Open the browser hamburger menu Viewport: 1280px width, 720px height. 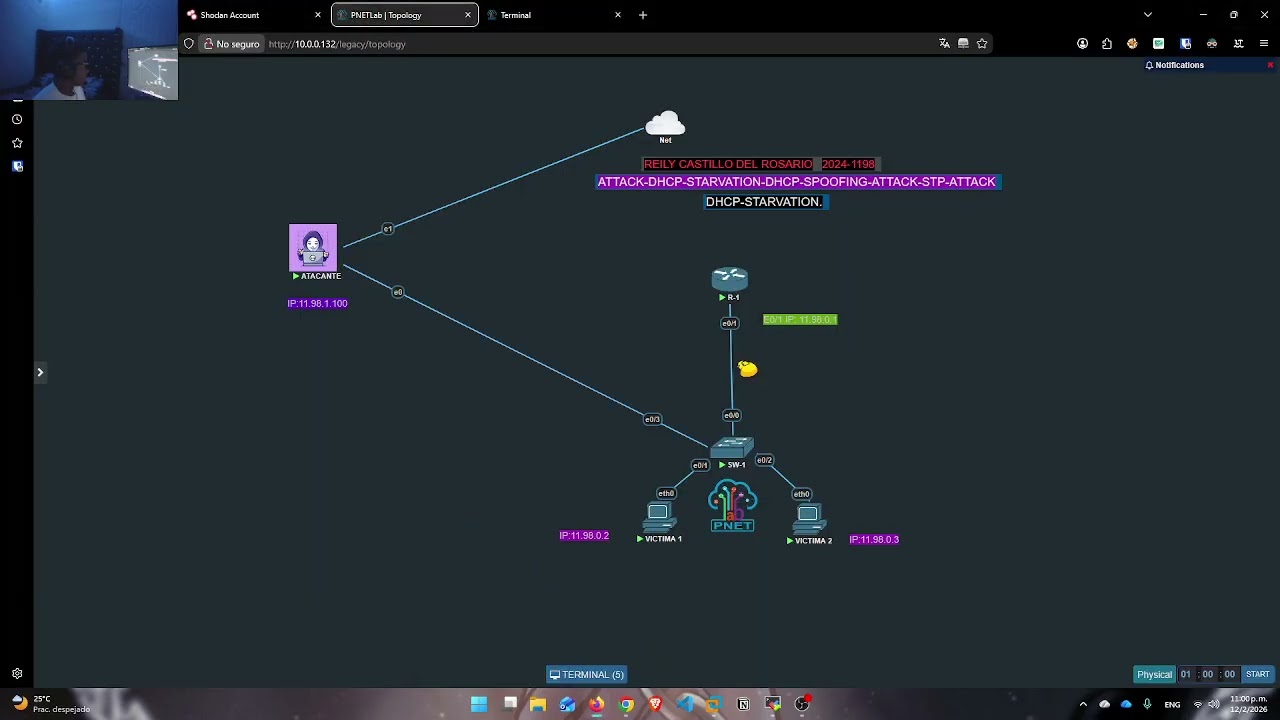click(x=1264, y=44)
